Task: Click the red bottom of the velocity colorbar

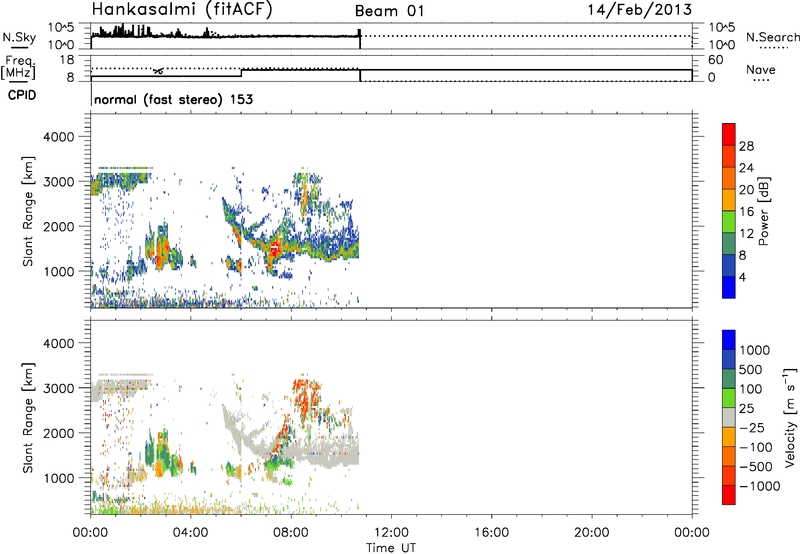Action: point(729,495)
